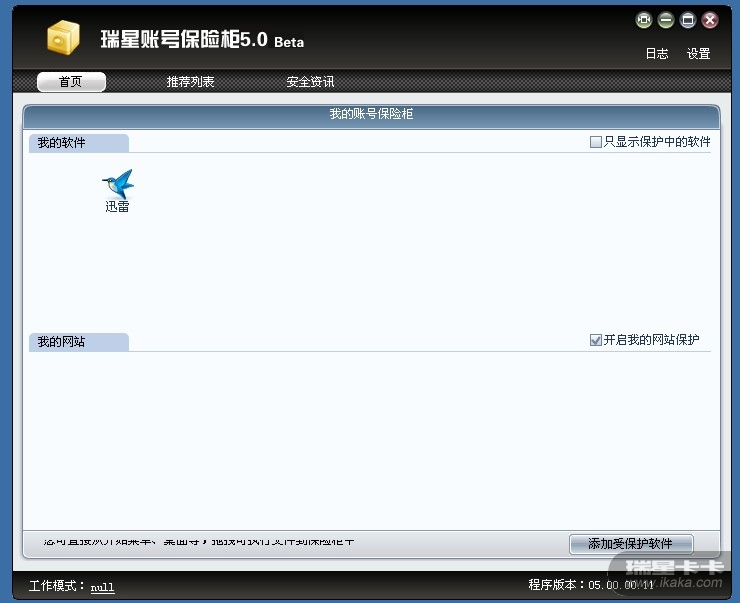
Task: Click the green skin/mode window button
Action: 644,20
